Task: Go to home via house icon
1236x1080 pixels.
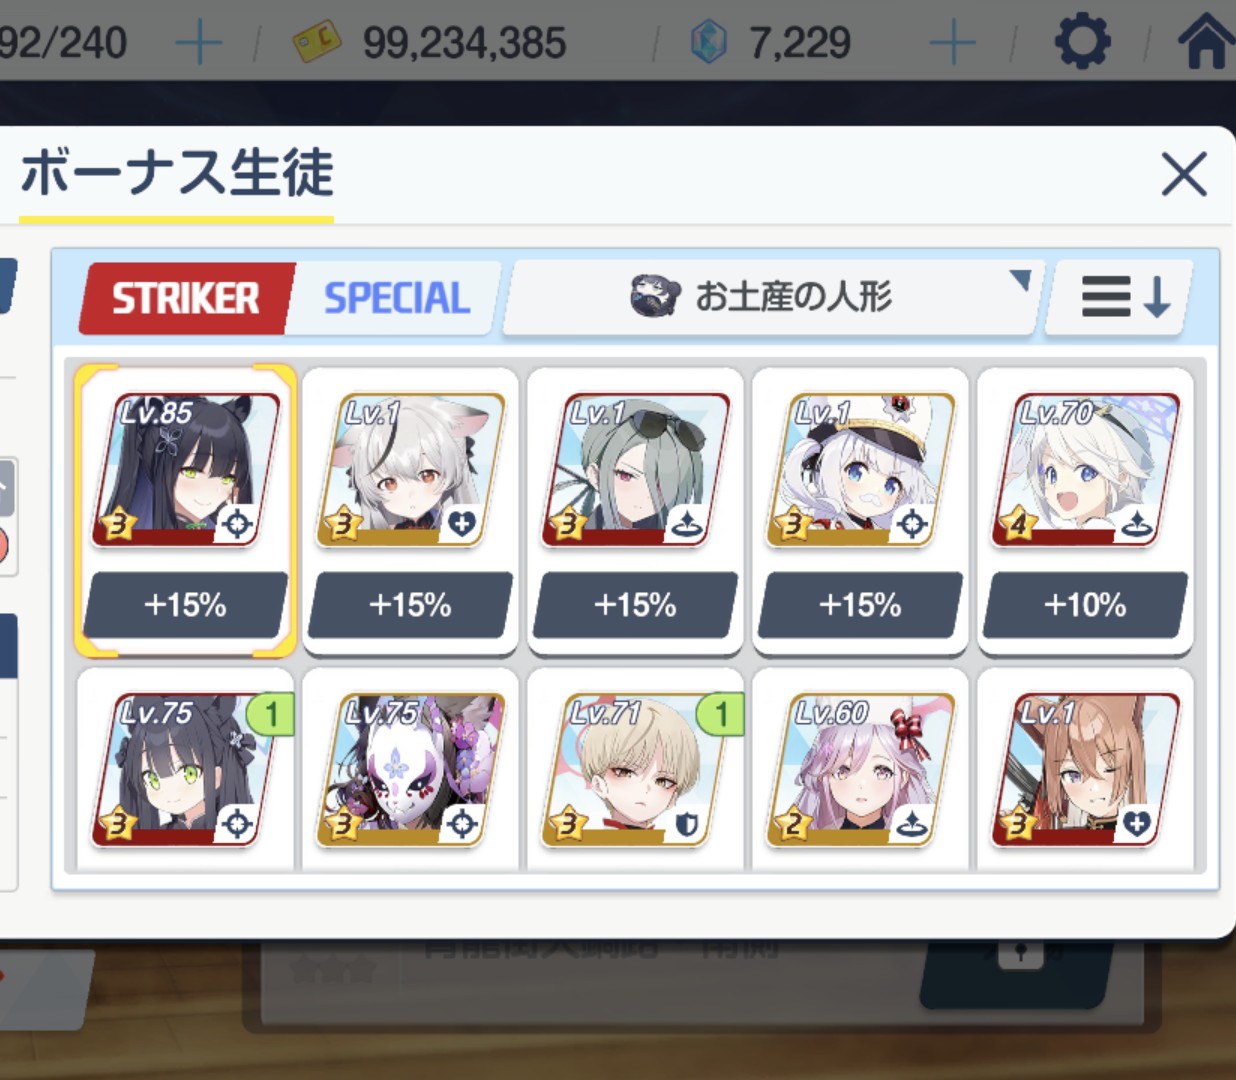Action: [1206, 42]
